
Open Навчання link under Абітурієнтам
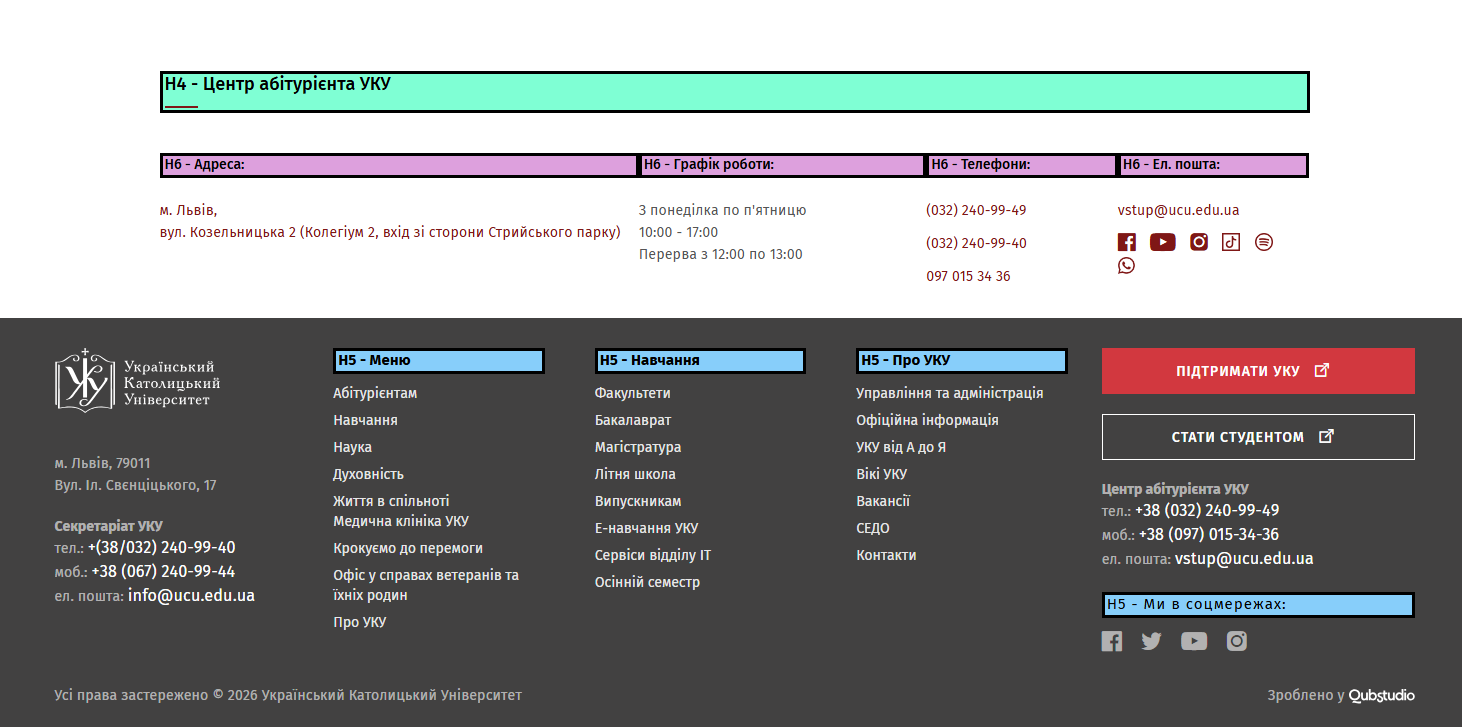365,420
